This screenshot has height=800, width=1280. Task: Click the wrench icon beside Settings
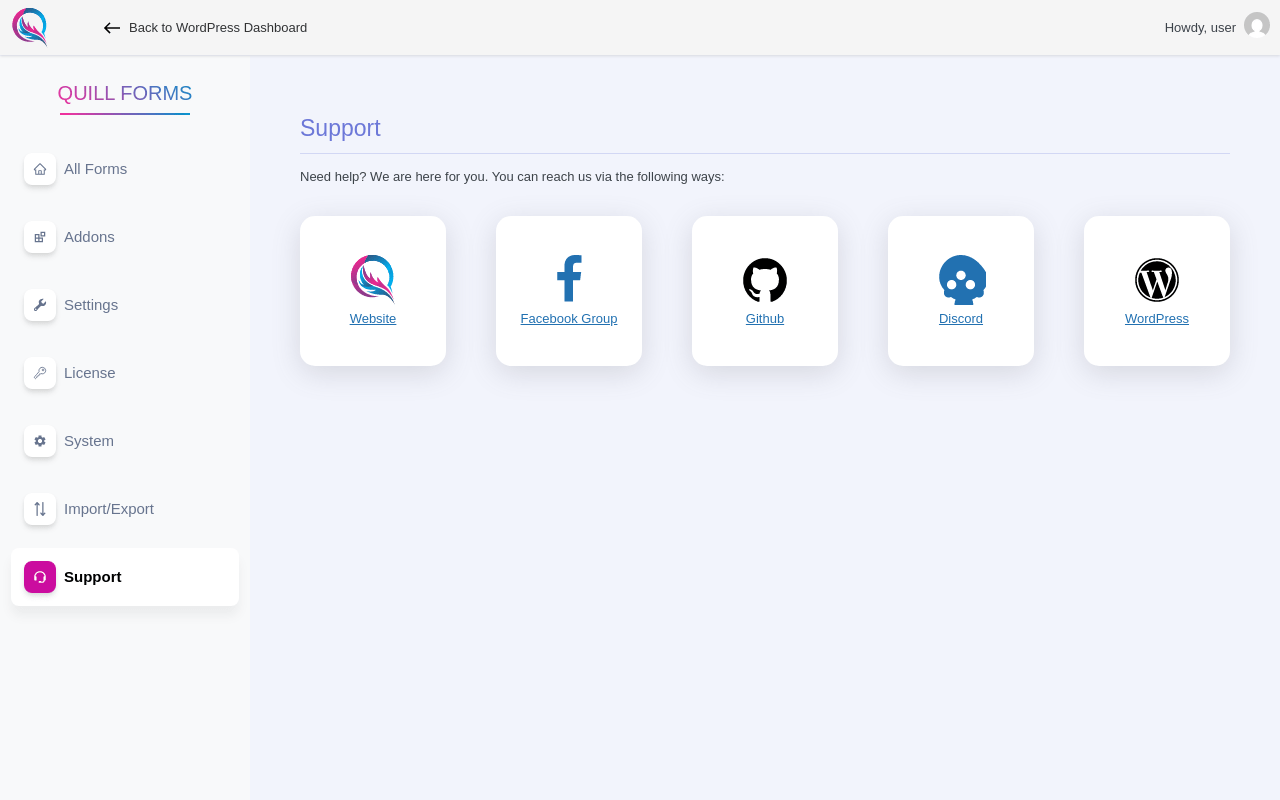tap(40, 305)
